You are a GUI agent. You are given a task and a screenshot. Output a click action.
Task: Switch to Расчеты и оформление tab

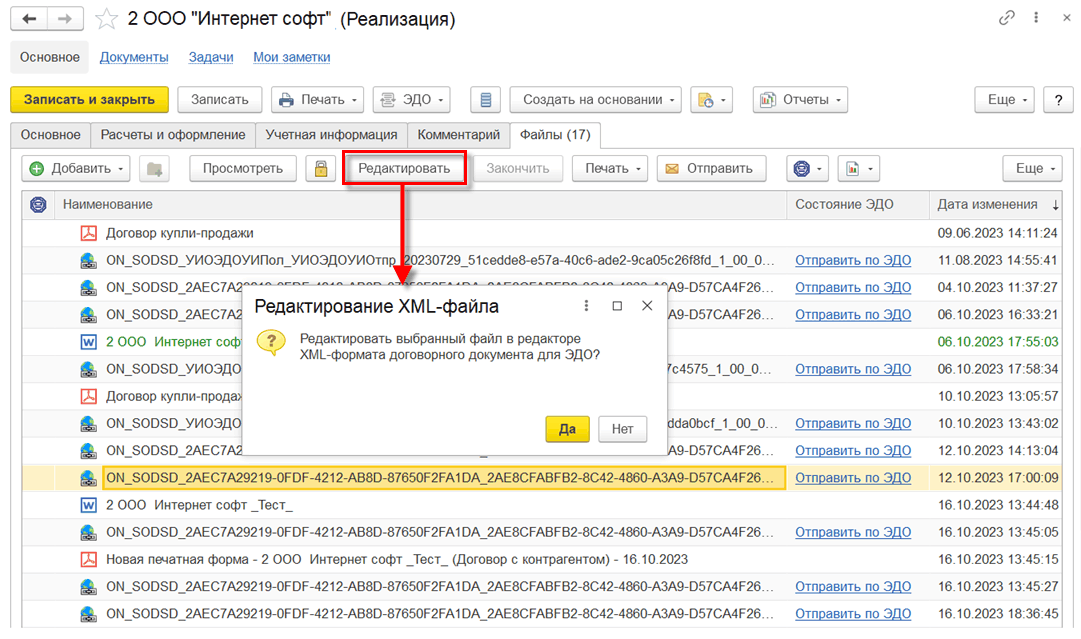point(172,134)
